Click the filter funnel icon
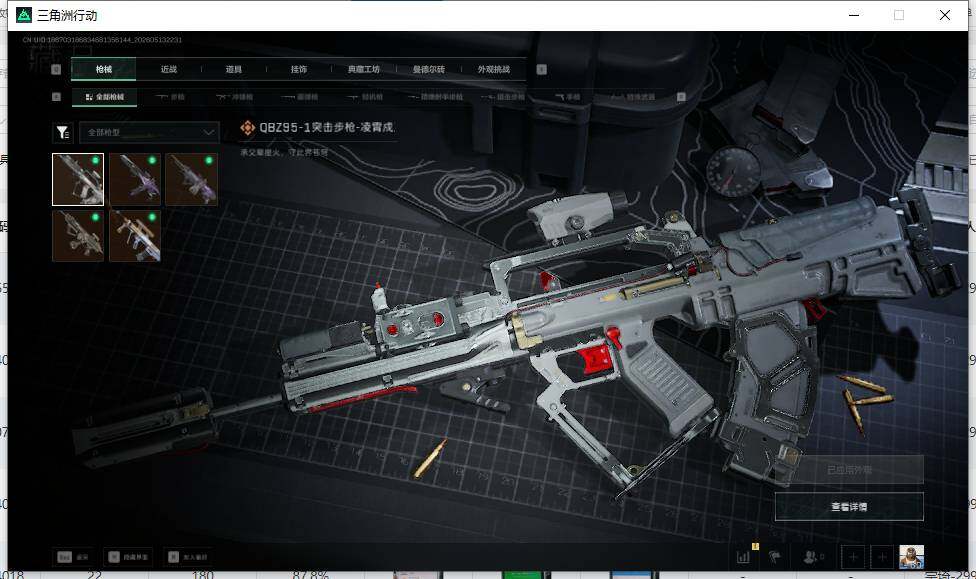Viewport: 976px width, 579px height. [63, 133]
